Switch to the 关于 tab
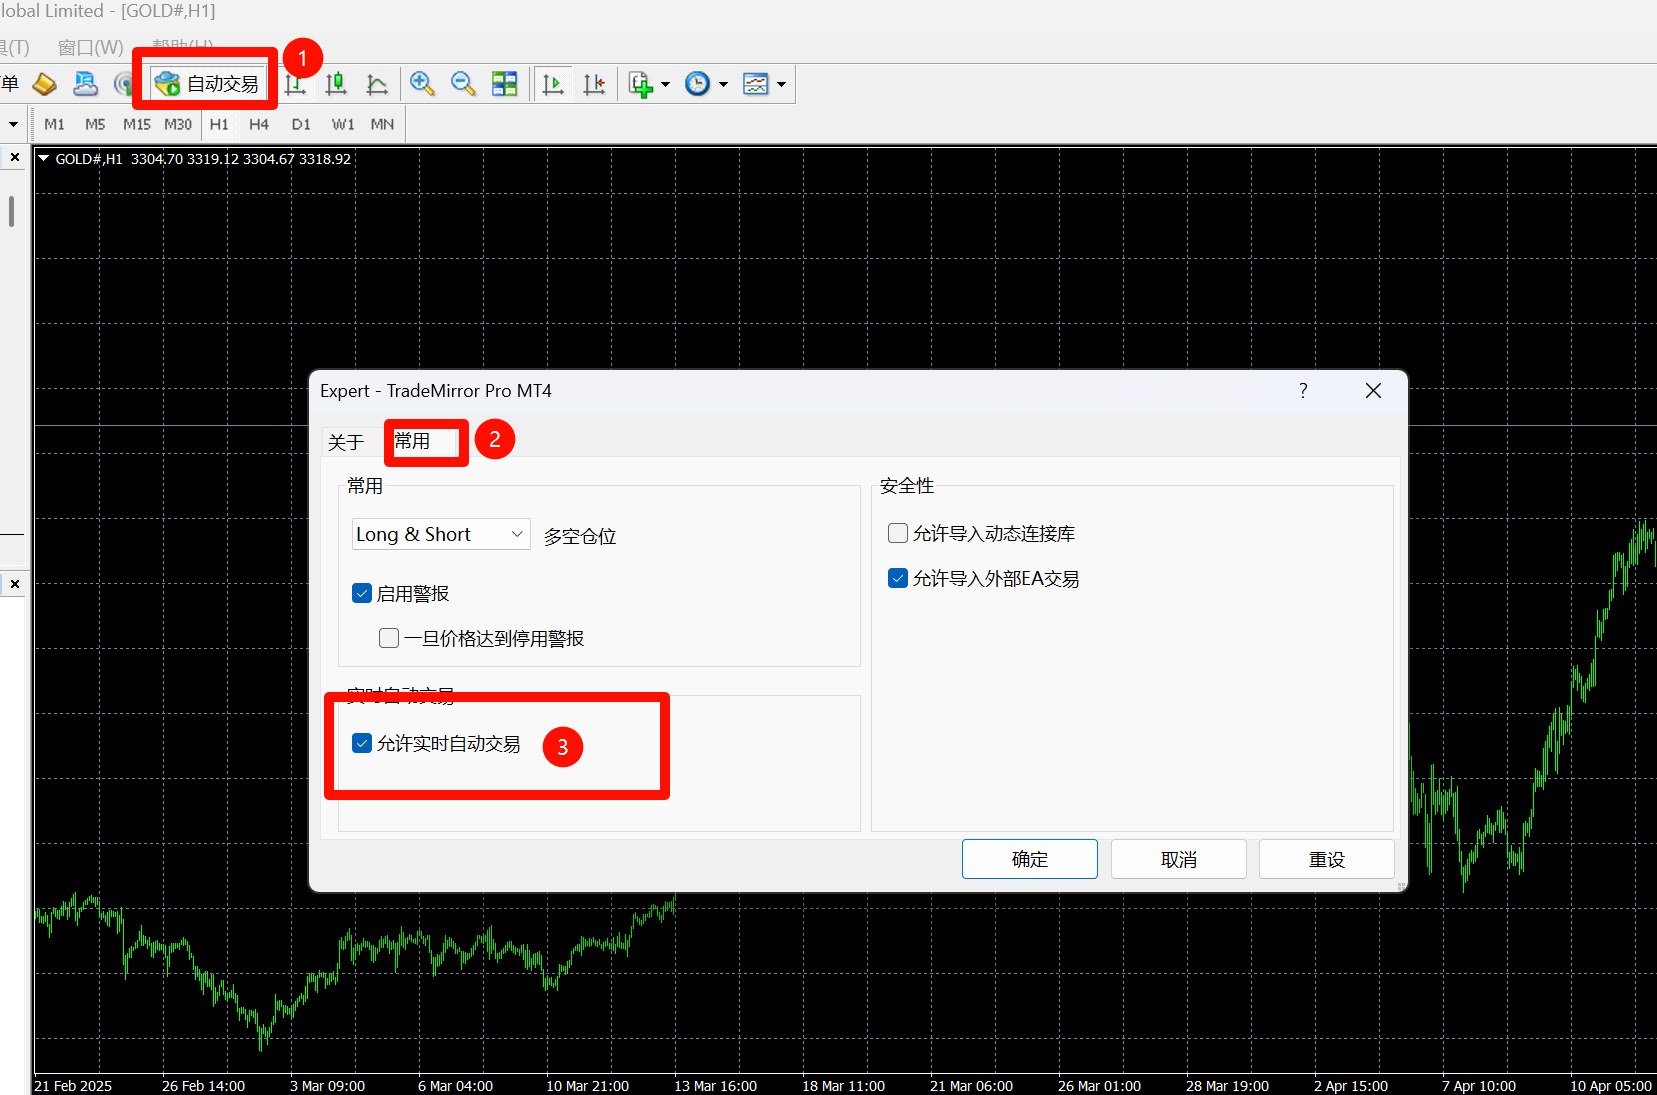 346,442
